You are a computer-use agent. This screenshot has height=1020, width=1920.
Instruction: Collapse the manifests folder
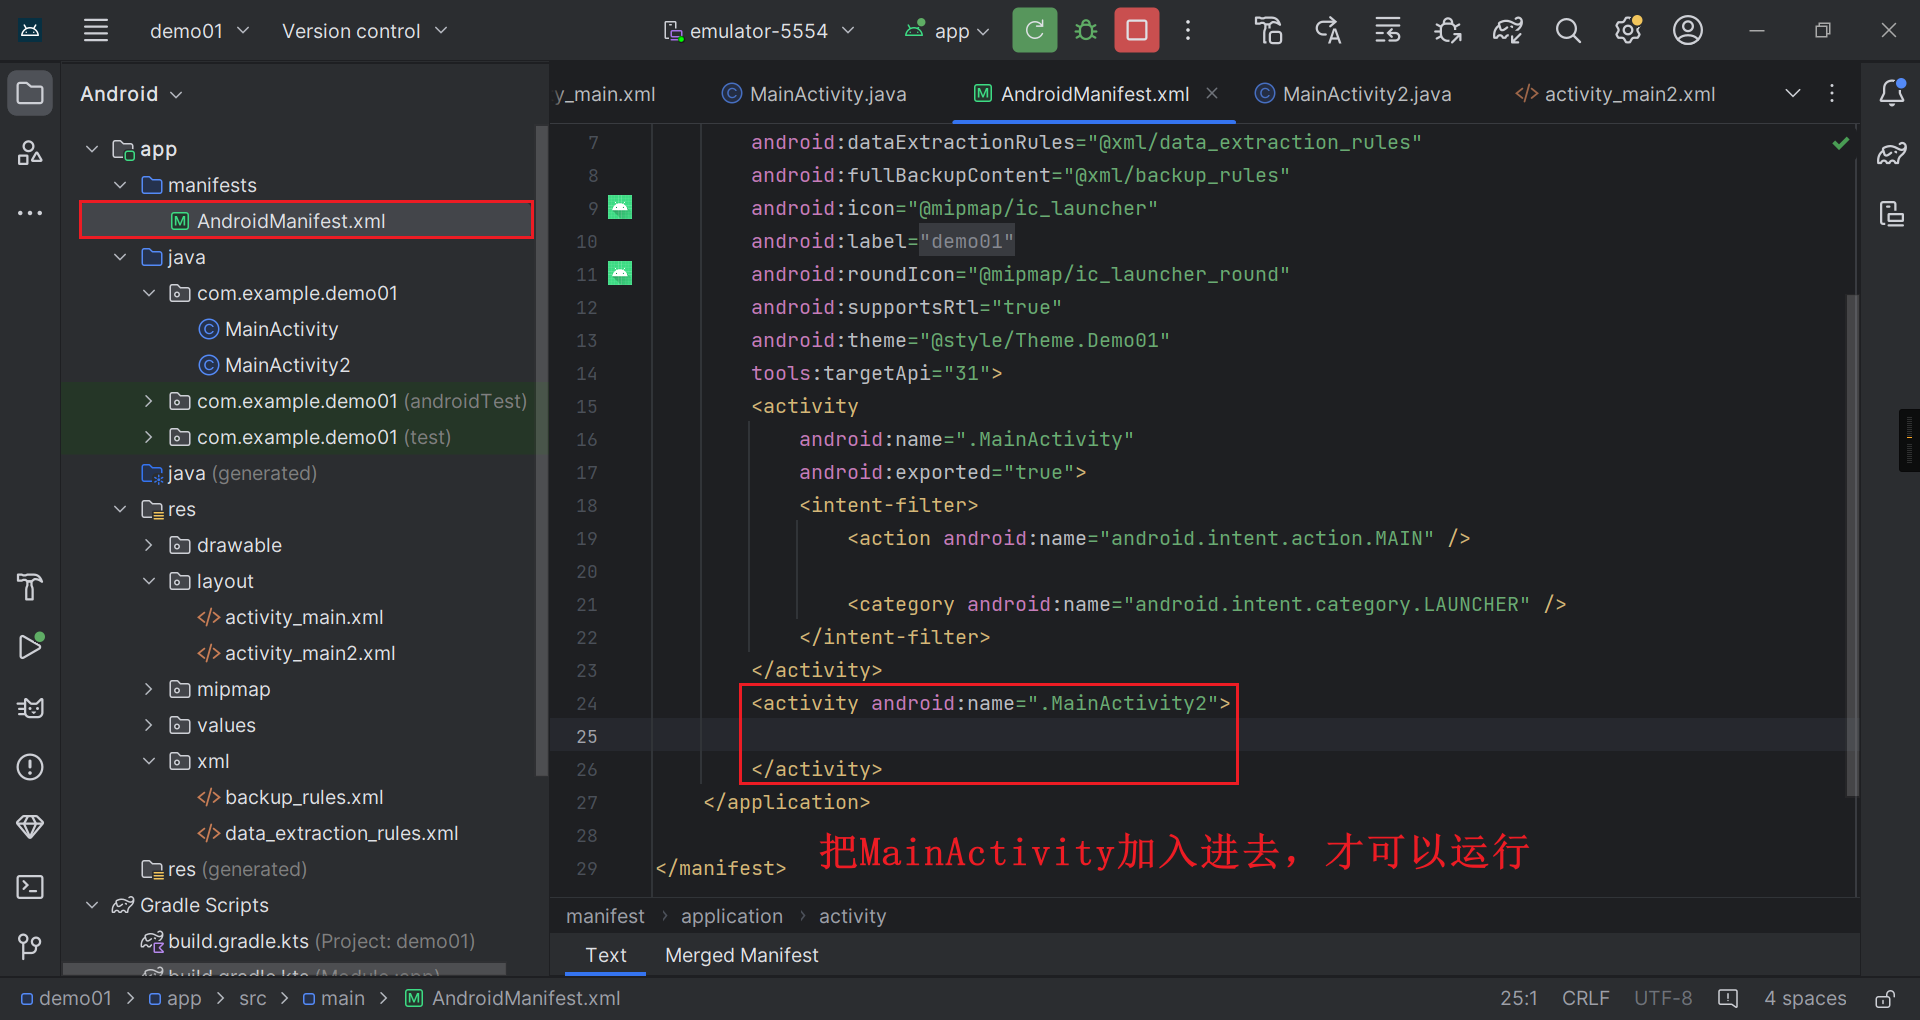point(120,185)
